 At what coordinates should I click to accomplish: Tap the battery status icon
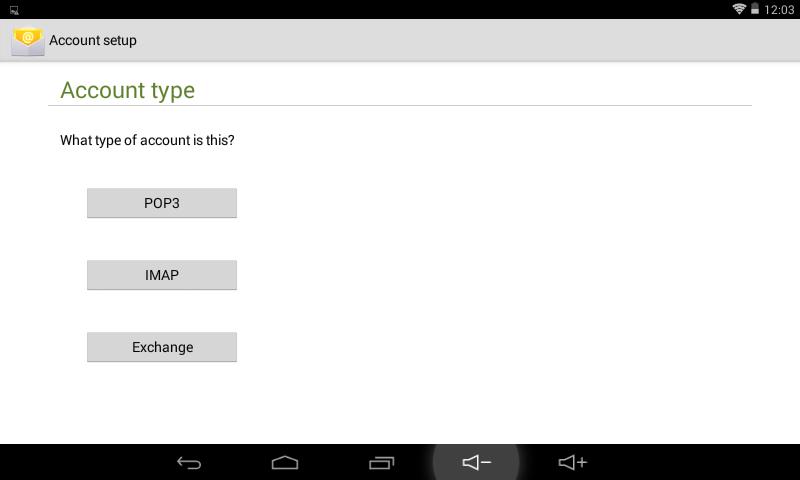pyautogui.click(x=755, y=9)
